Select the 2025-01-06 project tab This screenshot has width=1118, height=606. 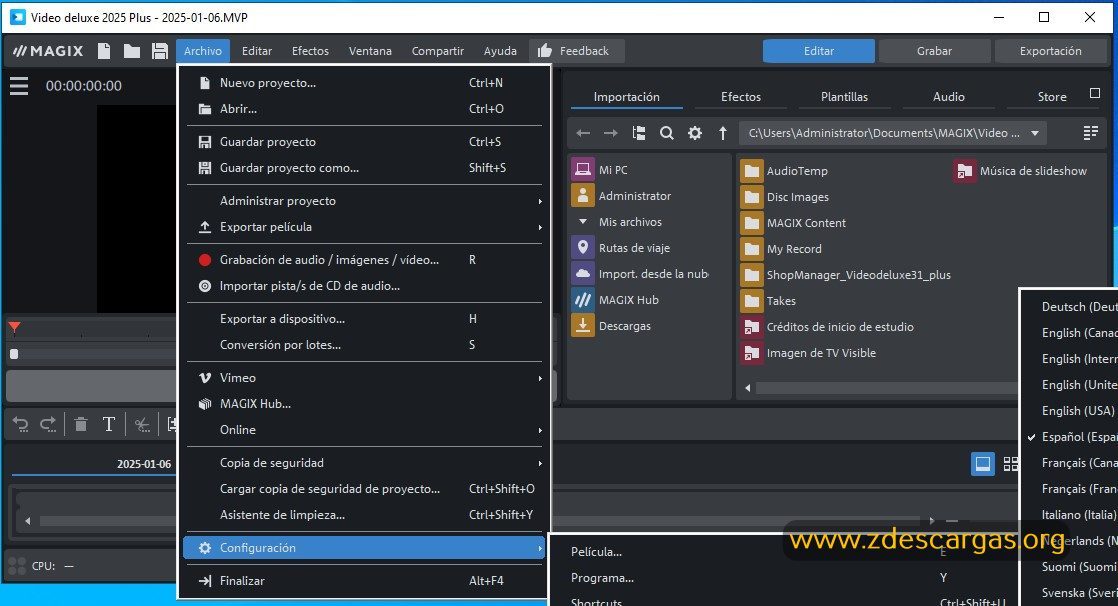coord(144,464)
